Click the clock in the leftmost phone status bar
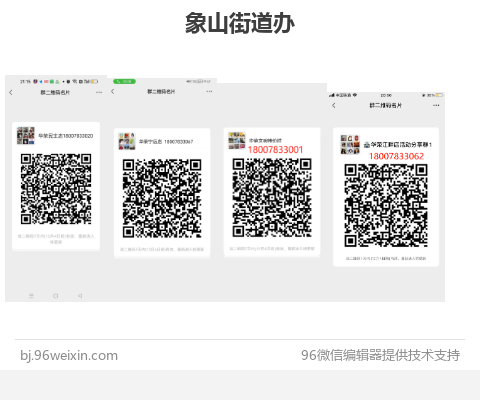Image resolution: width=480 pixels, height=400 pixels. tap(25, 81)
